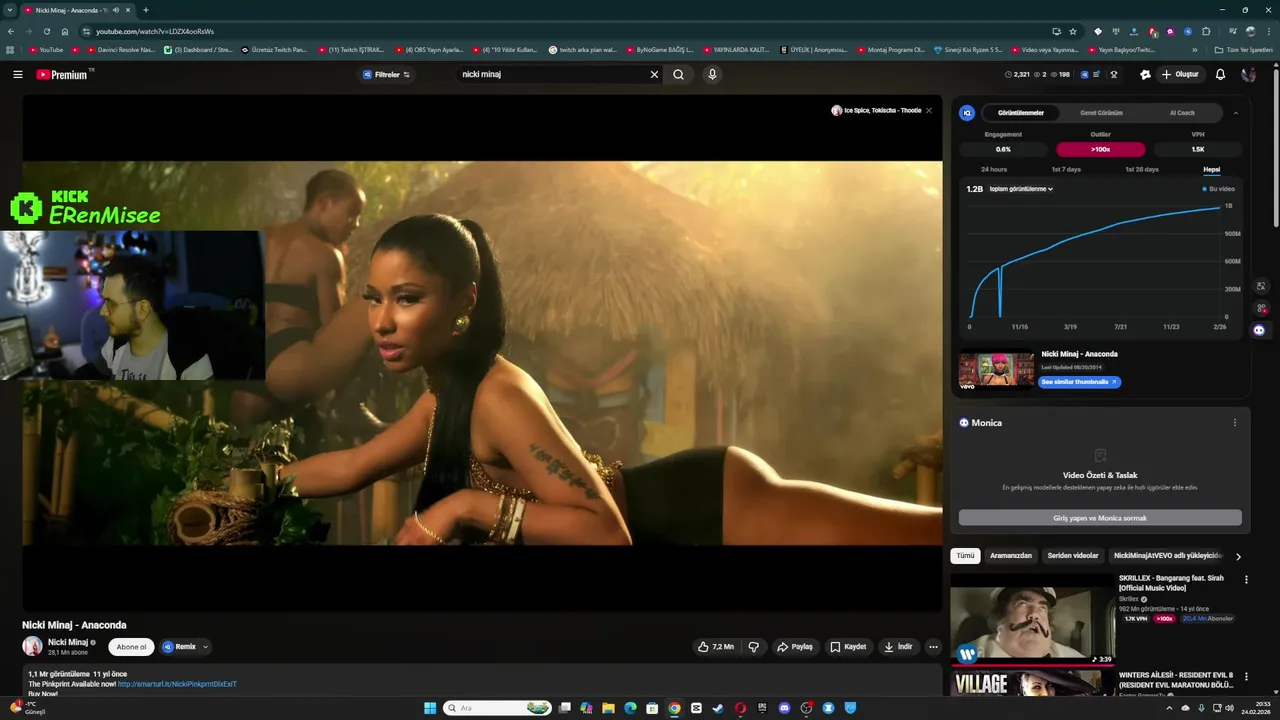The height and width of the screenshot is (720, 1280).
Task: Choose the 1st 7 days range
Action: click(x=1065, y=169)
